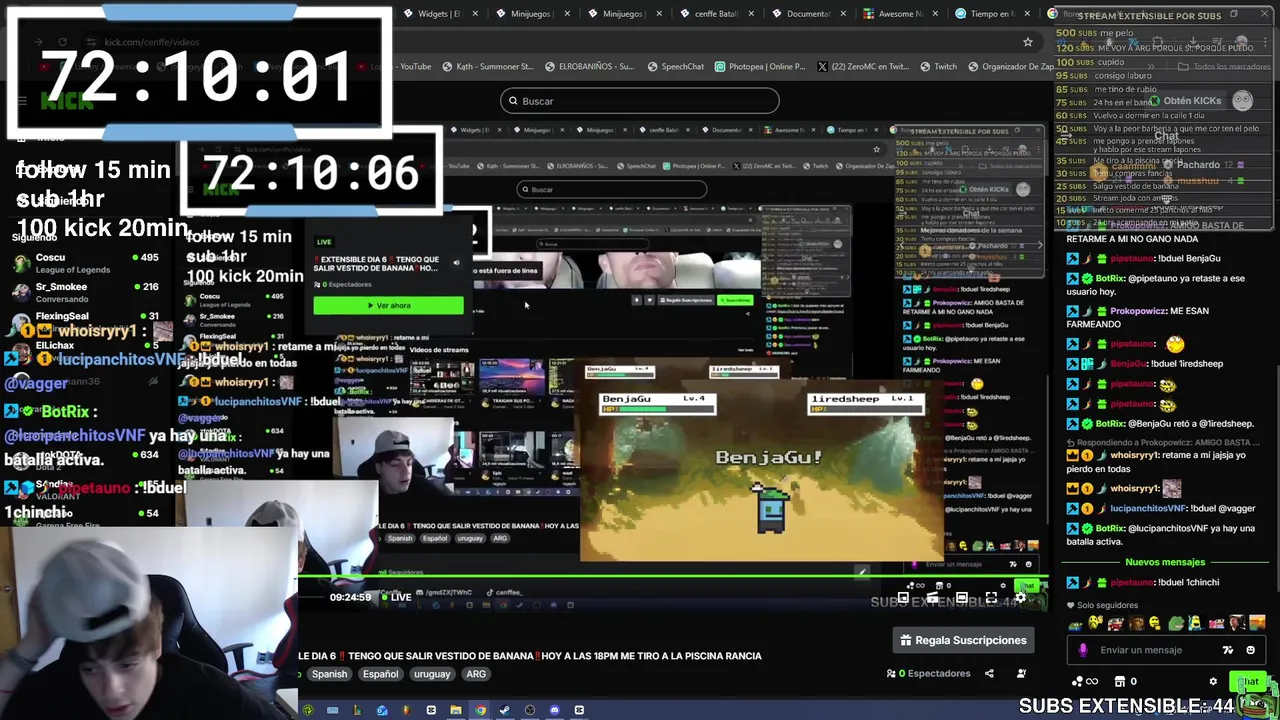Viewport: 1280px width, 720px height.
Task: Toggle fullscreen on the stream player
Action: coord(991,598)
